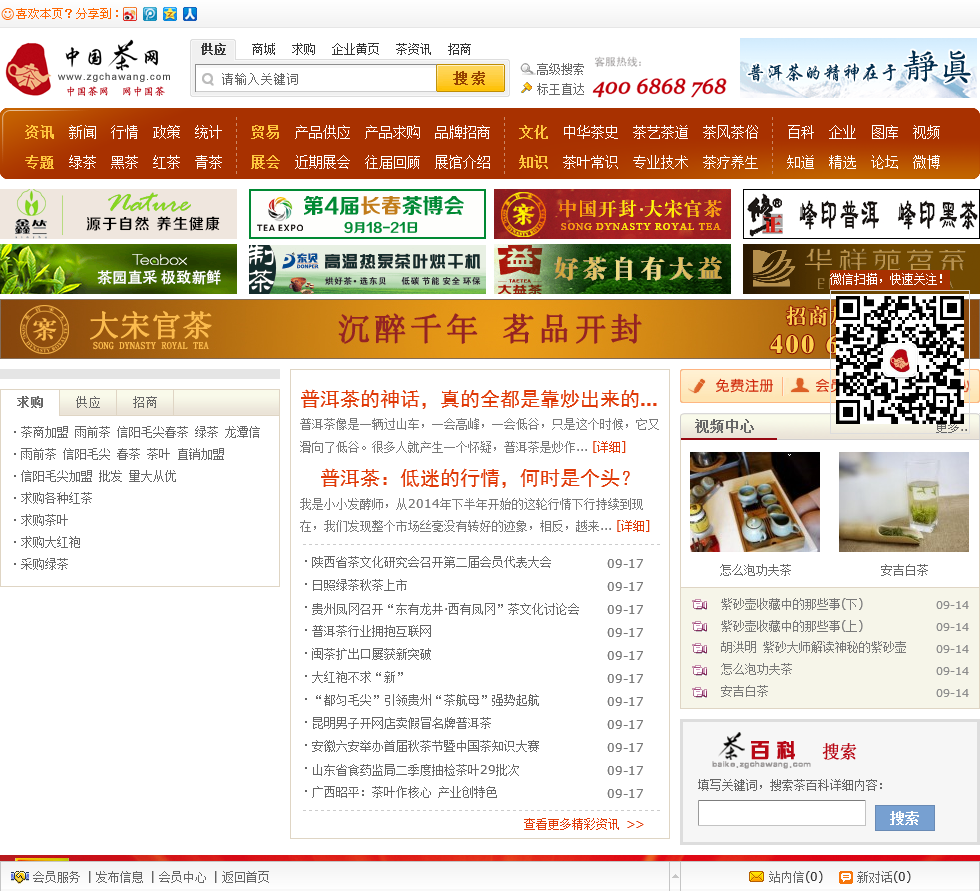Open 黑茶 navigation link

(124, 162)
